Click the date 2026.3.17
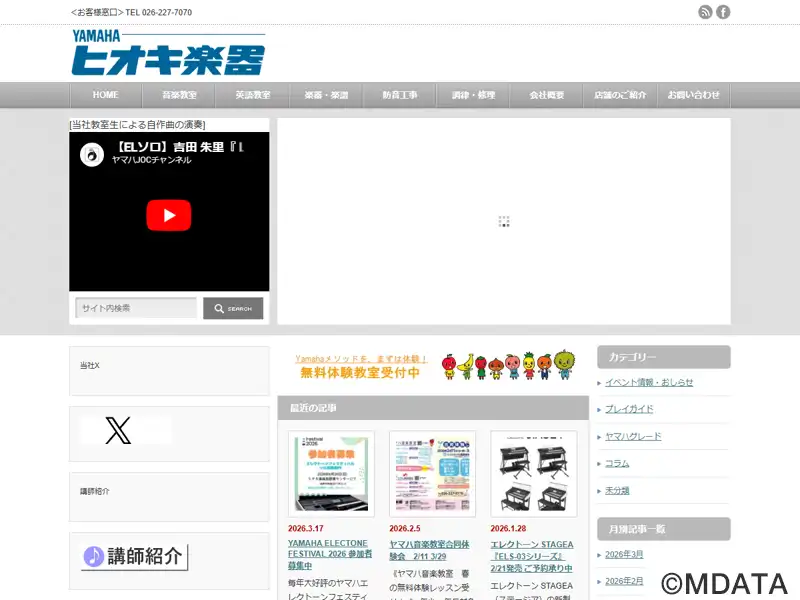This screenshot has width=800, height=600. [306, 529]
